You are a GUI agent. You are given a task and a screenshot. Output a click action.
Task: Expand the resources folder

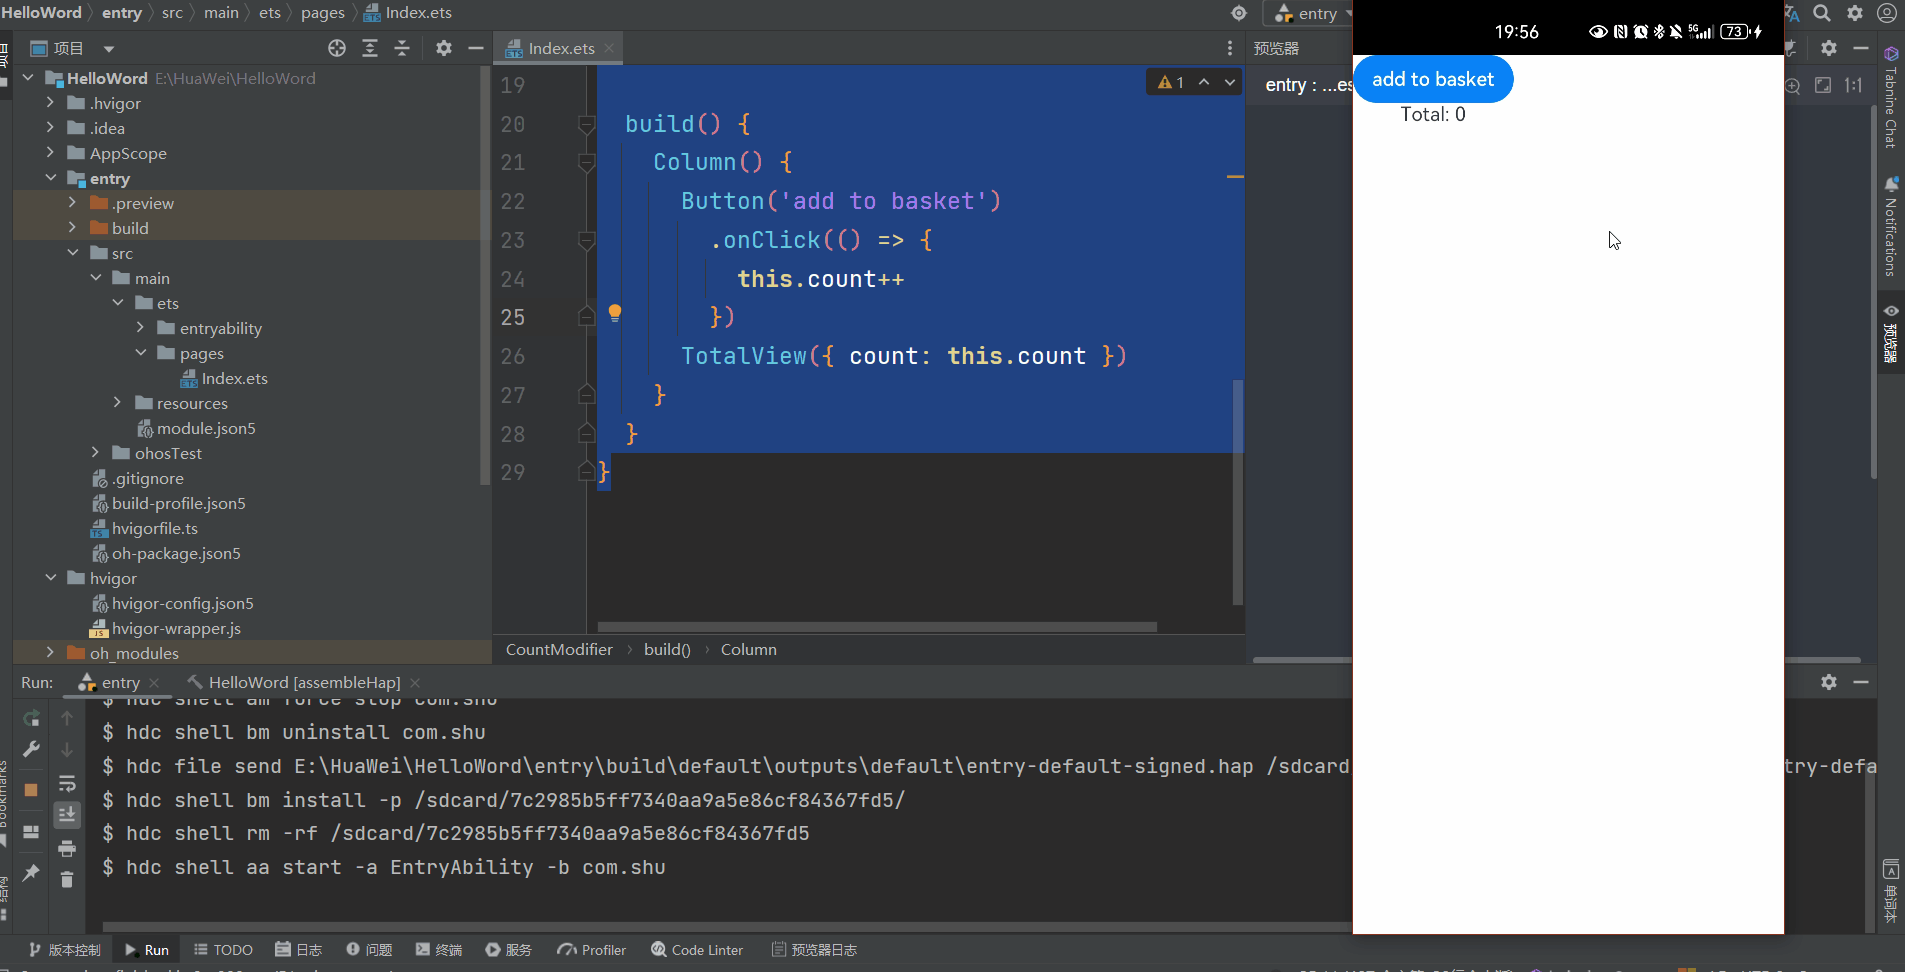[117, 402]
